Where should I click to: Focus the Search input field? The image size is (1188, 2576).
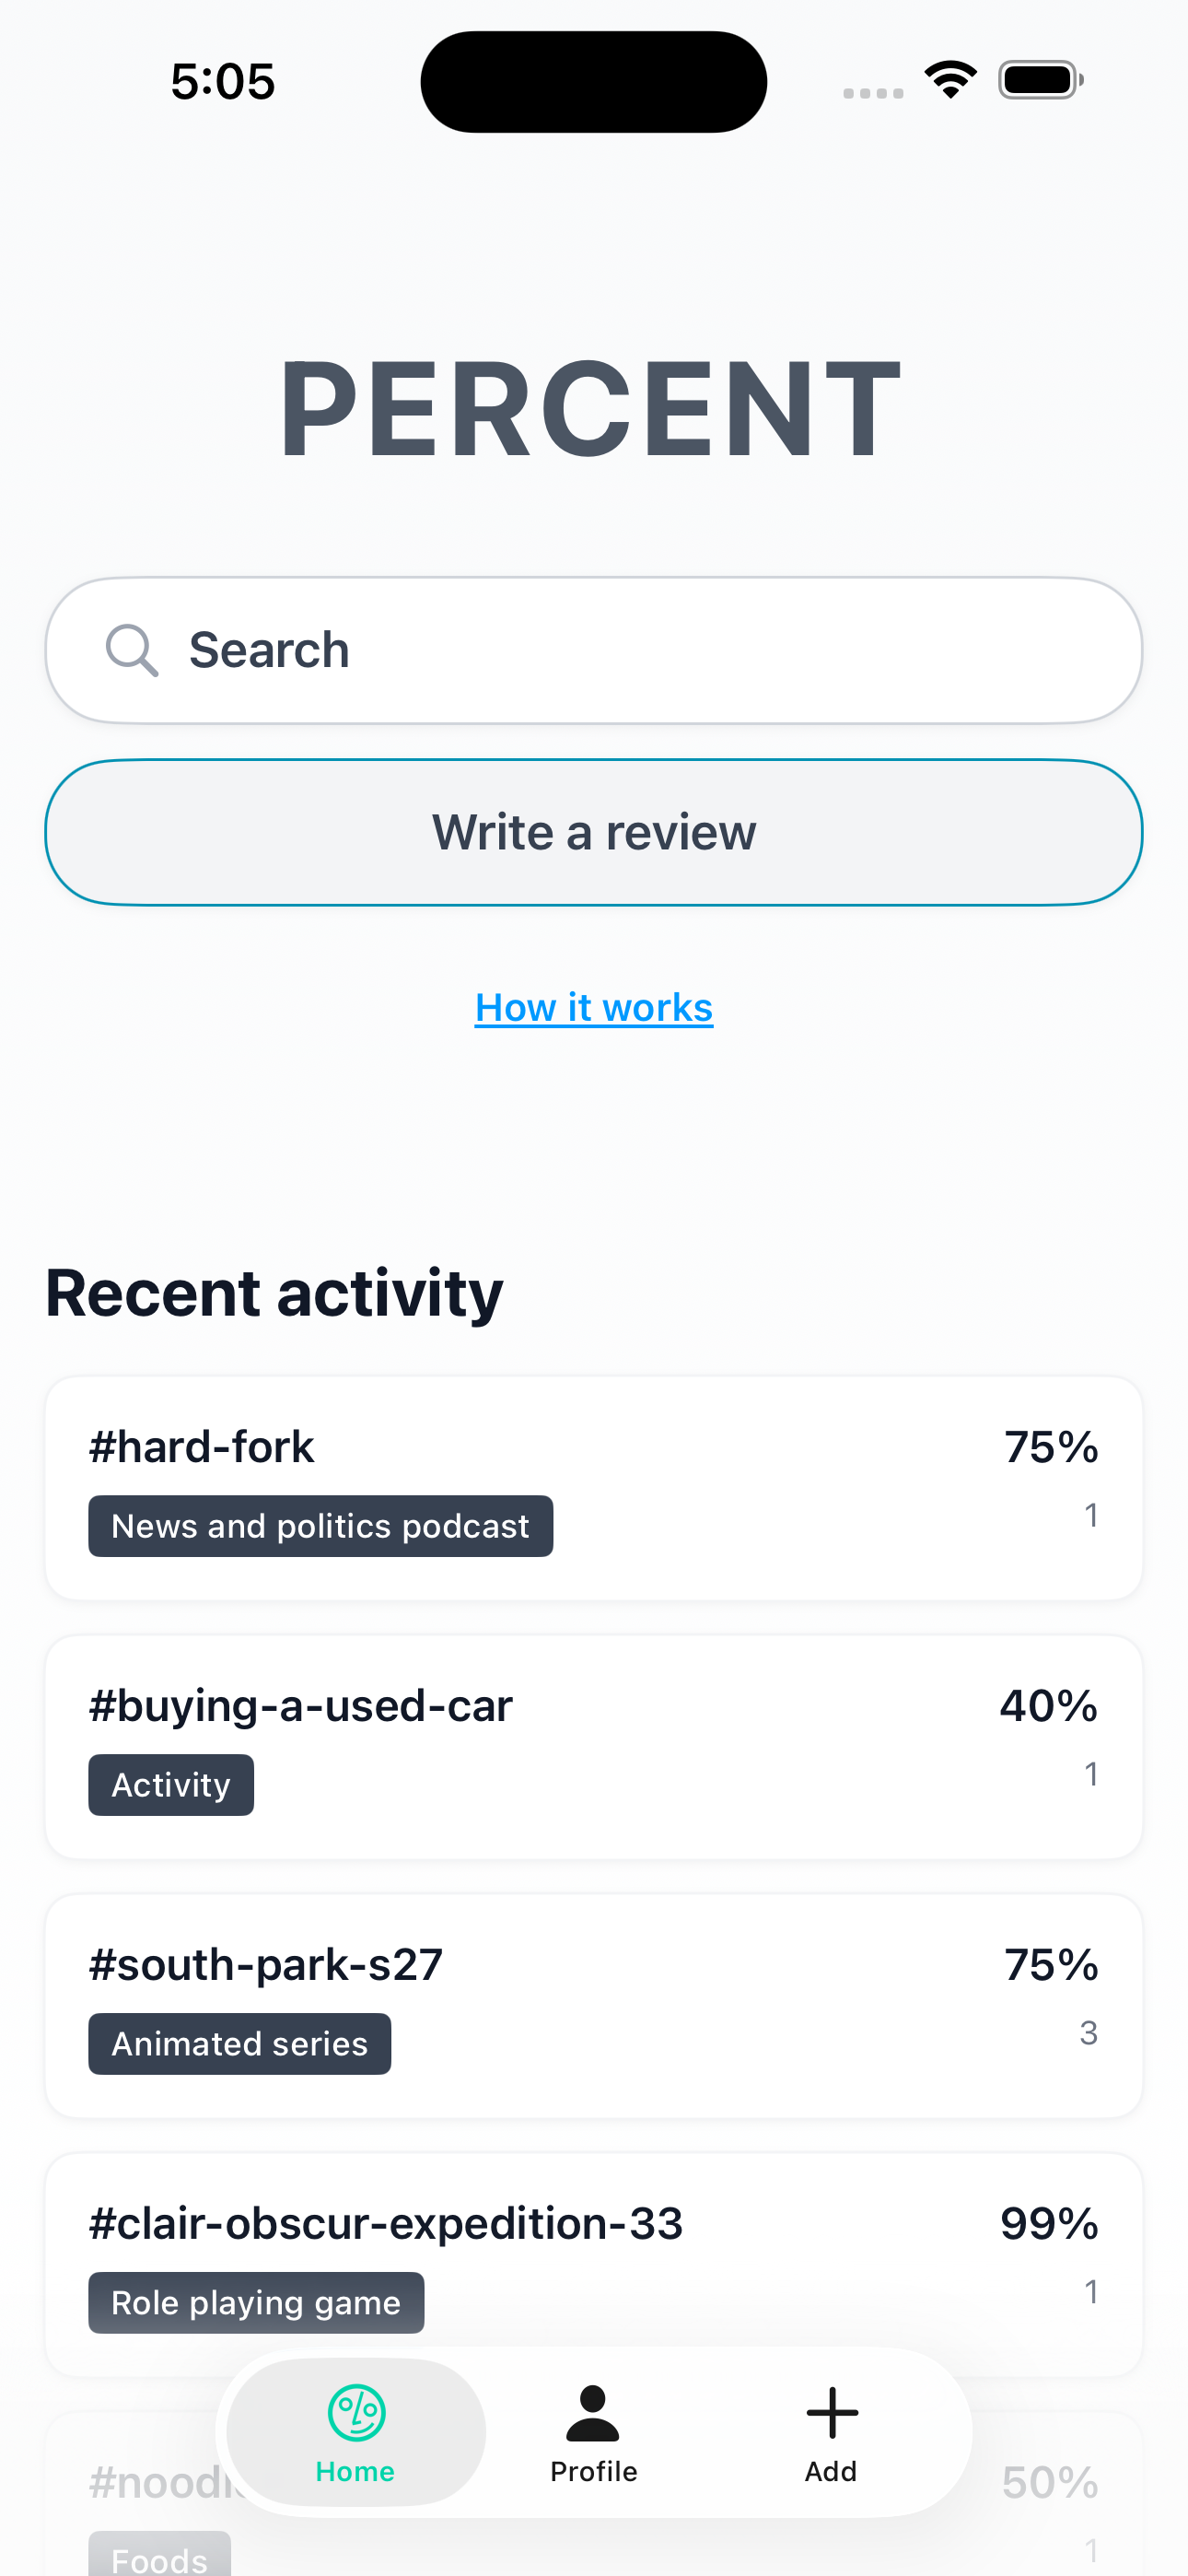(x=640, y=651)
